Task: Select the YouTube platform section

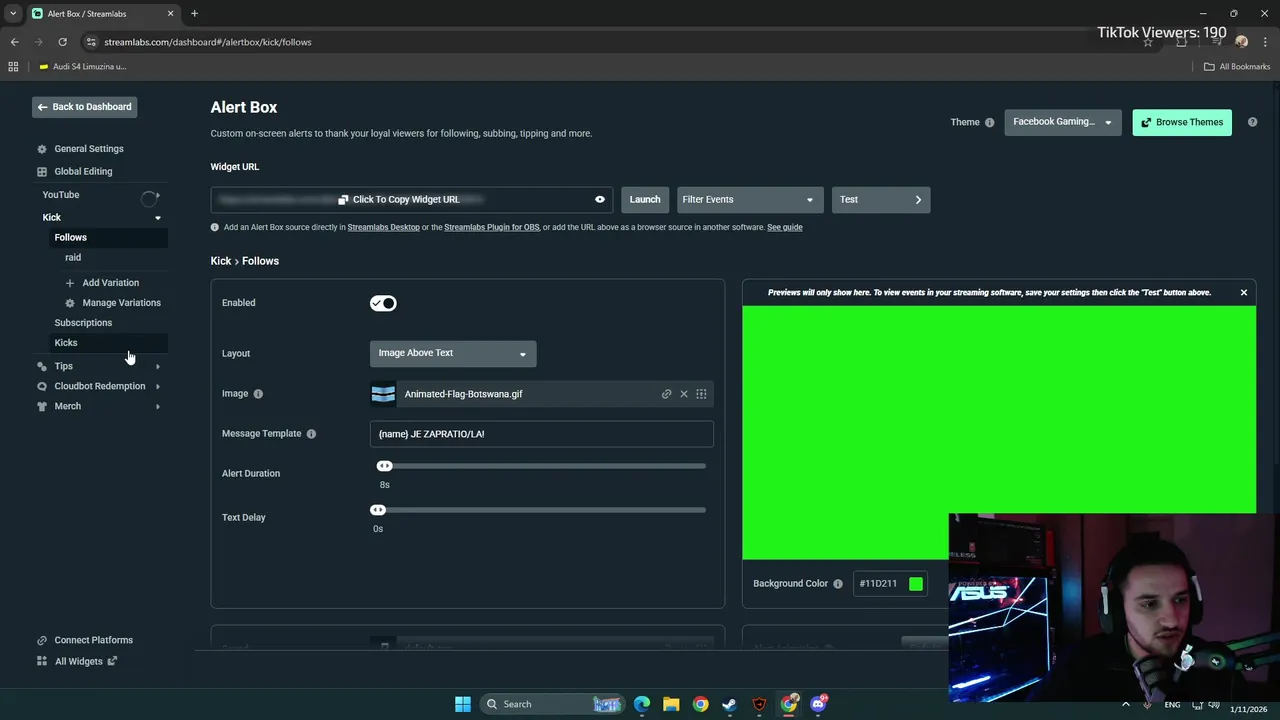Action: pyautogui.click(x=61, y=195)
